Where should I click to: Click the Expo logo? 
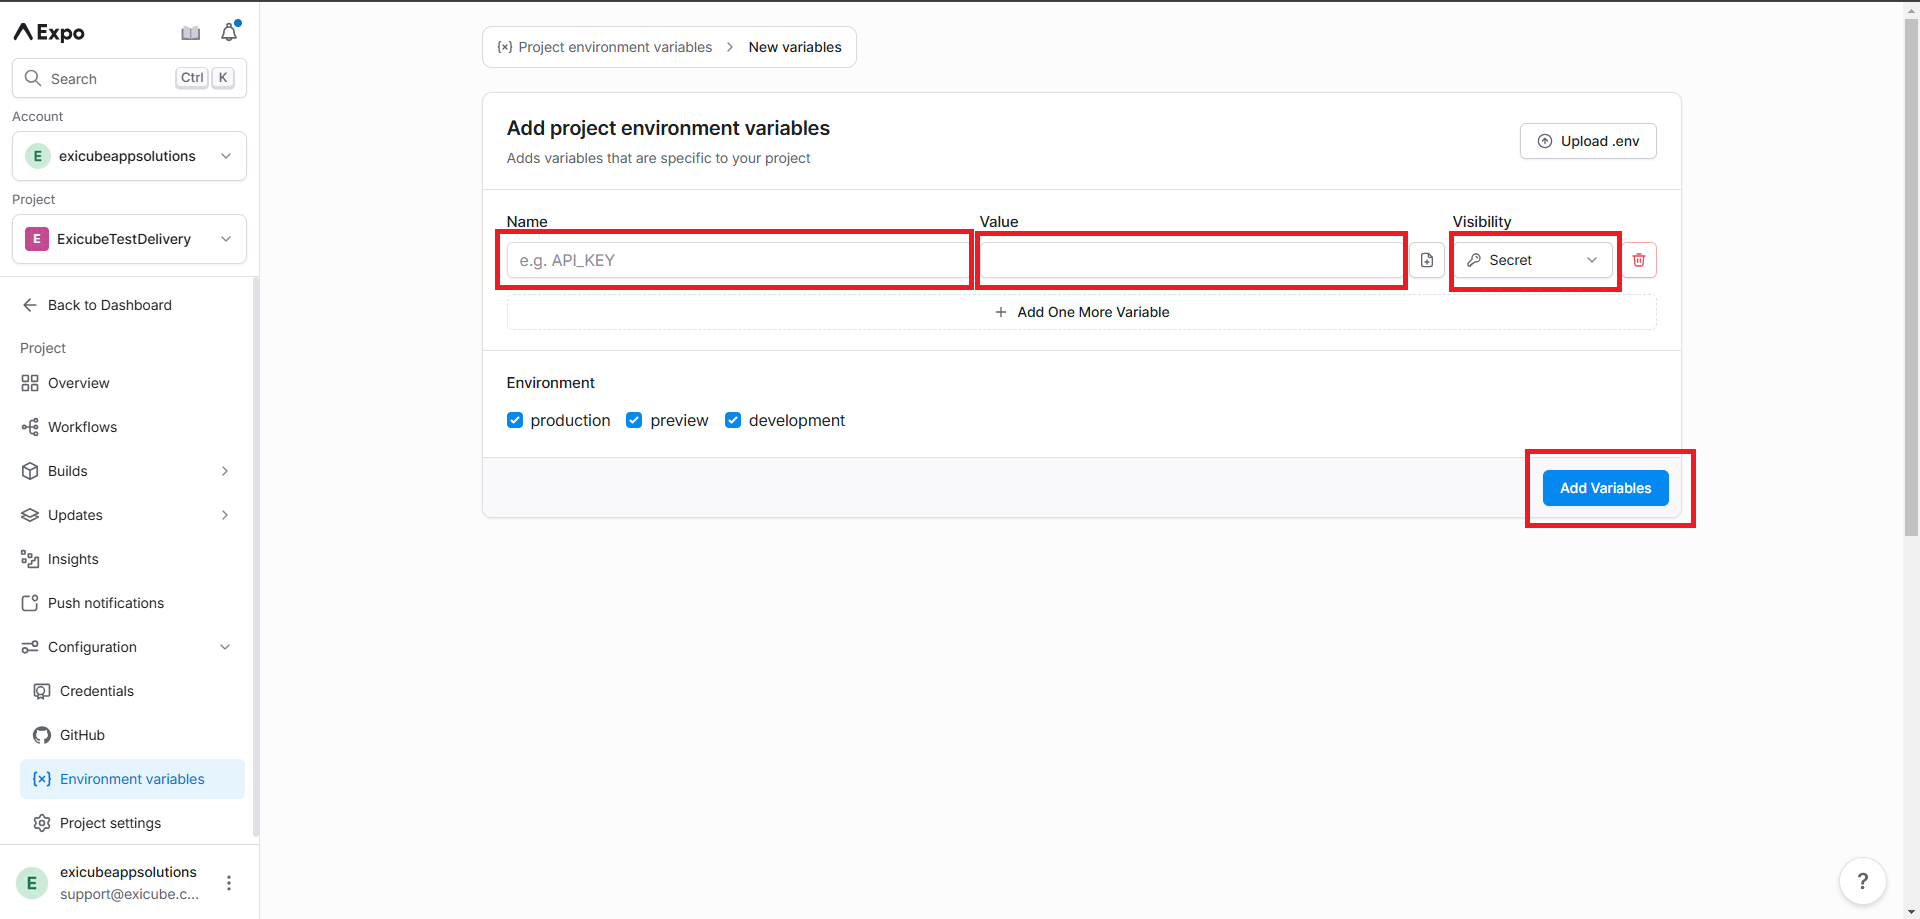(49, 33)
